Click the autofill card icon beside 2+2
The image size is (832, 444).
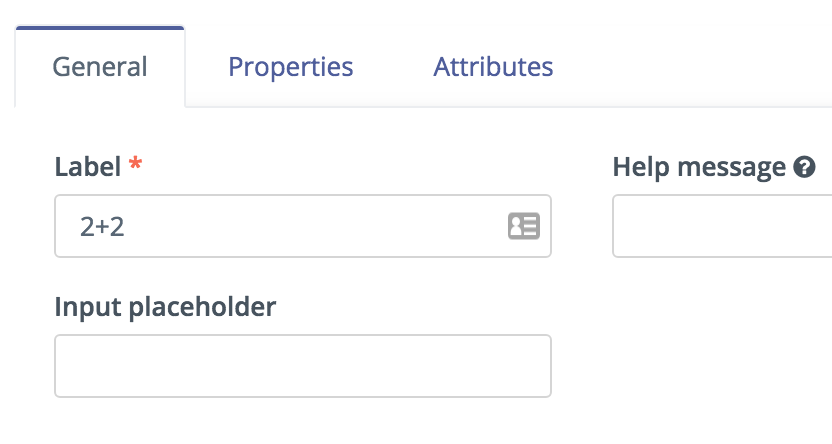[x=524, y=226]
